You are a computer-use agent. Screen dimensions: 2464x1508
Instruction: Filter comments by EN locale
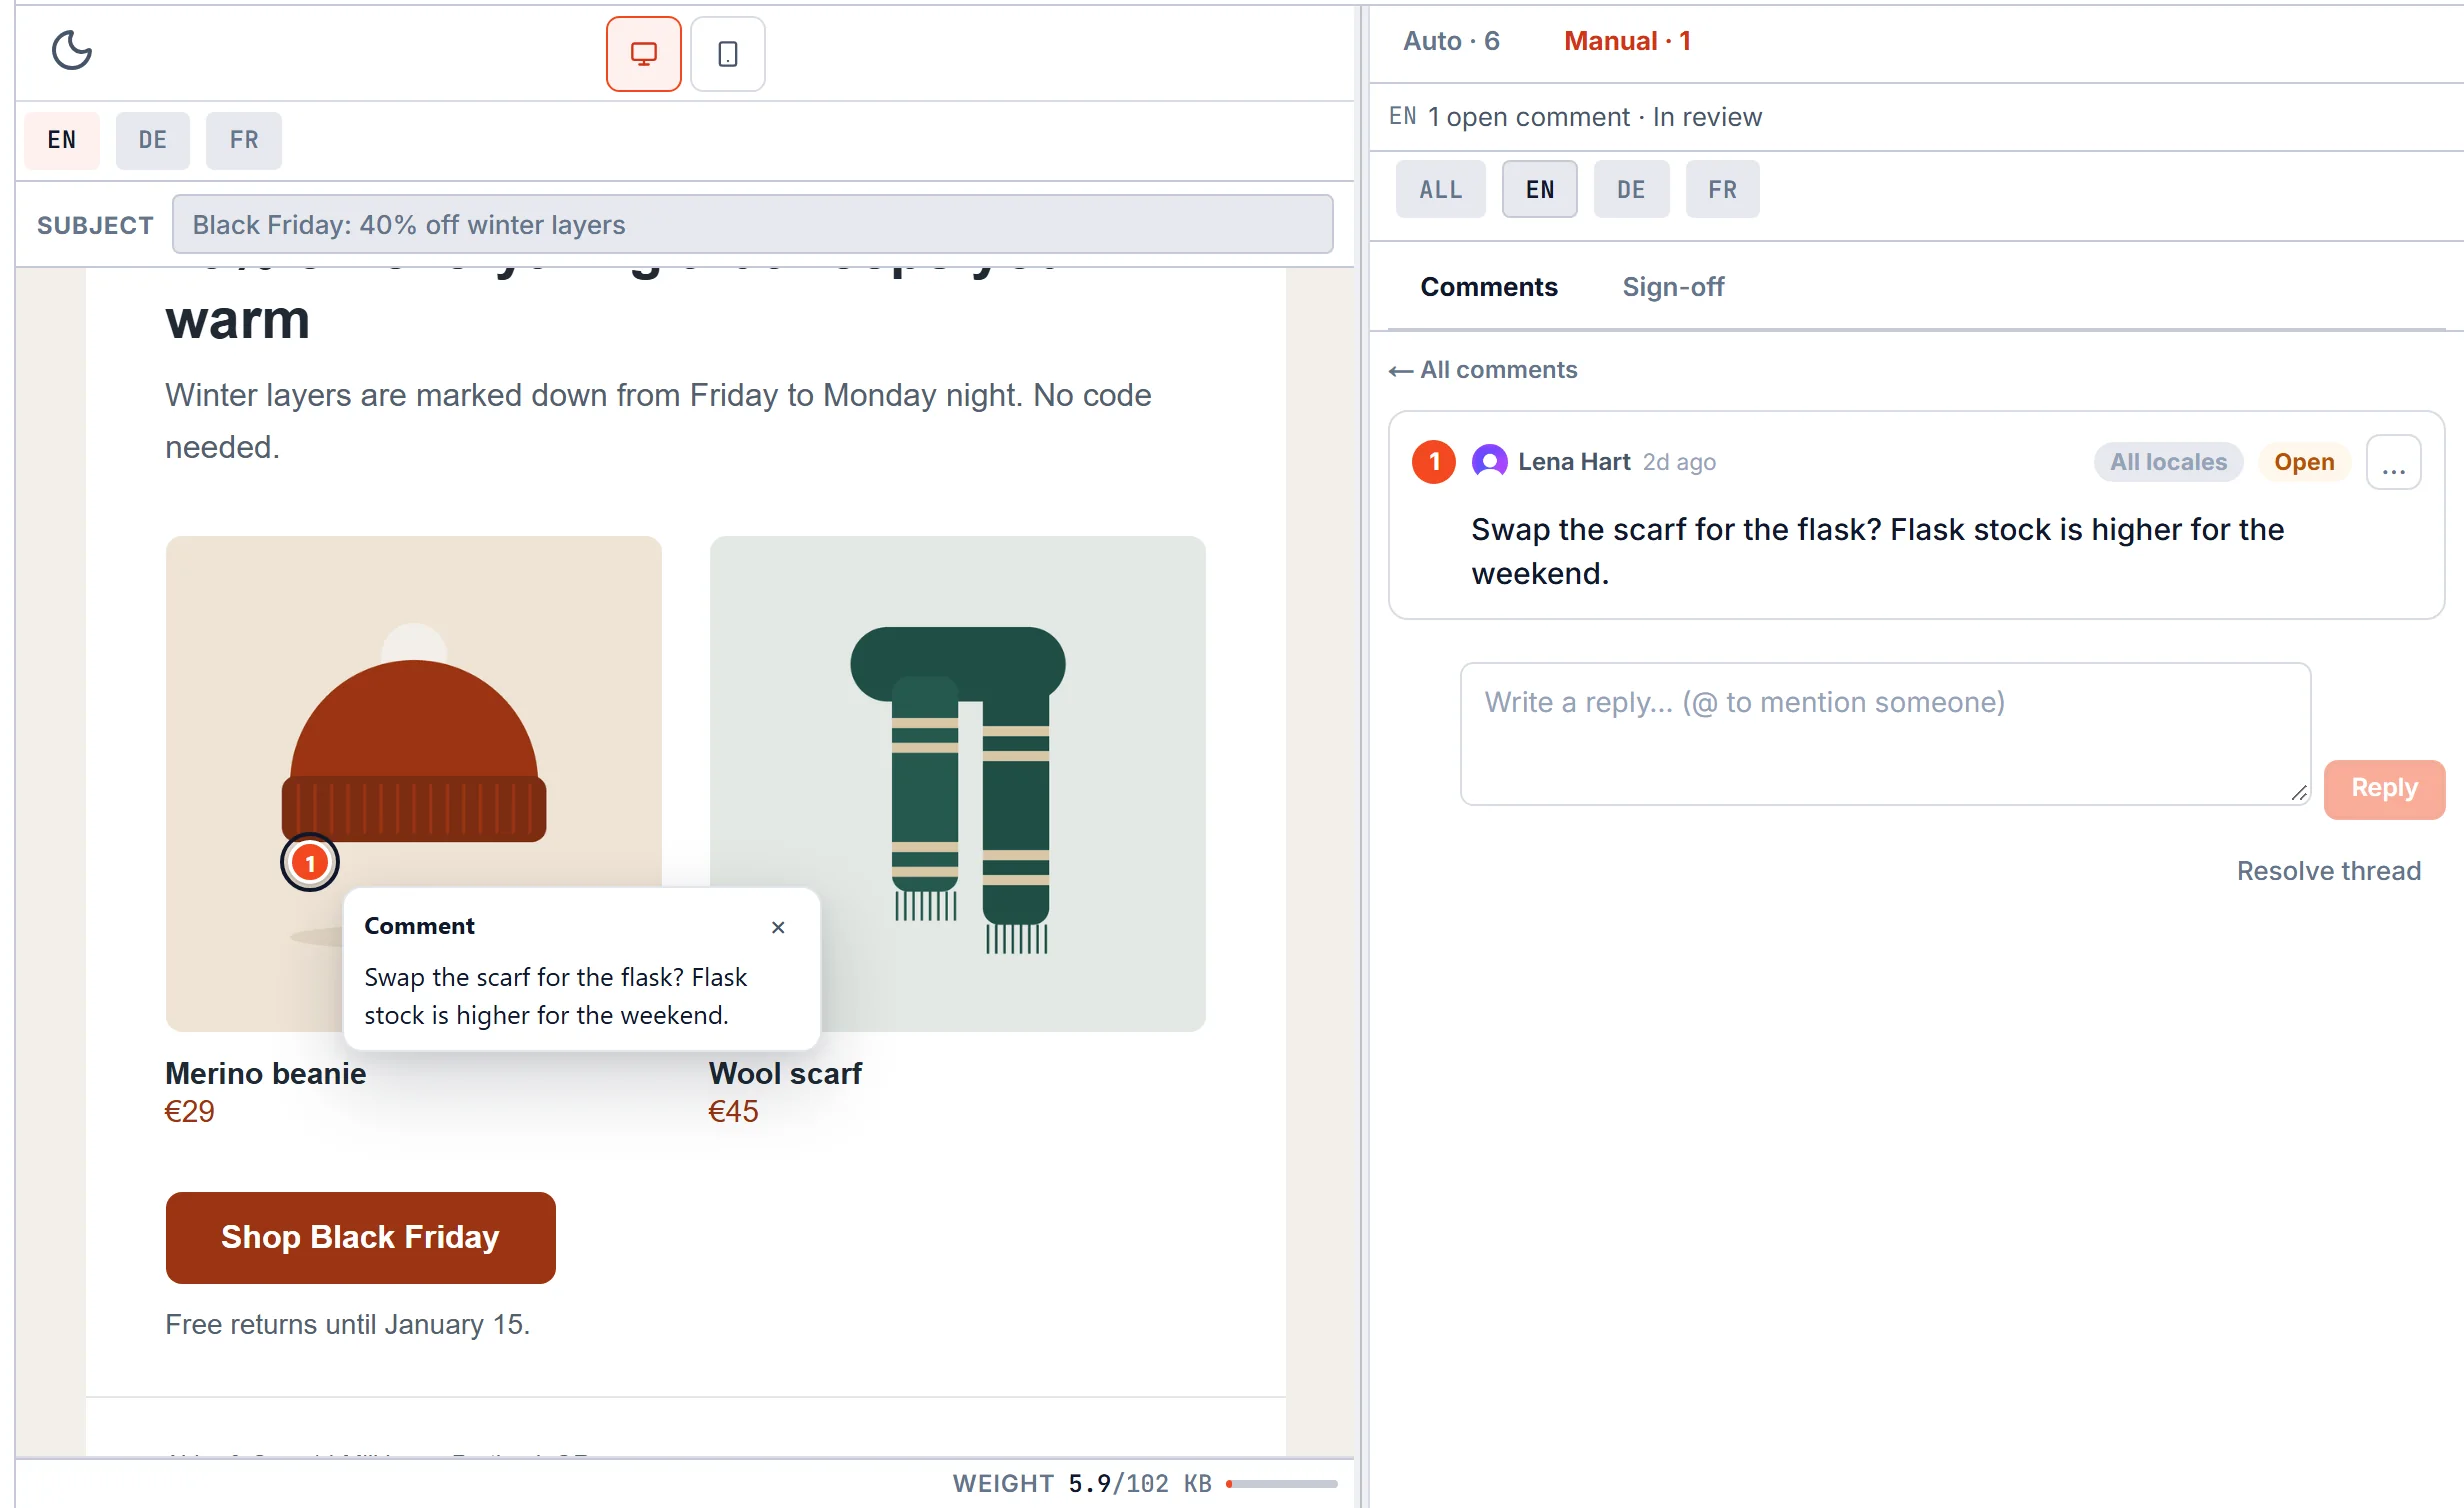pyautogui.click(x=1539, y=189)
